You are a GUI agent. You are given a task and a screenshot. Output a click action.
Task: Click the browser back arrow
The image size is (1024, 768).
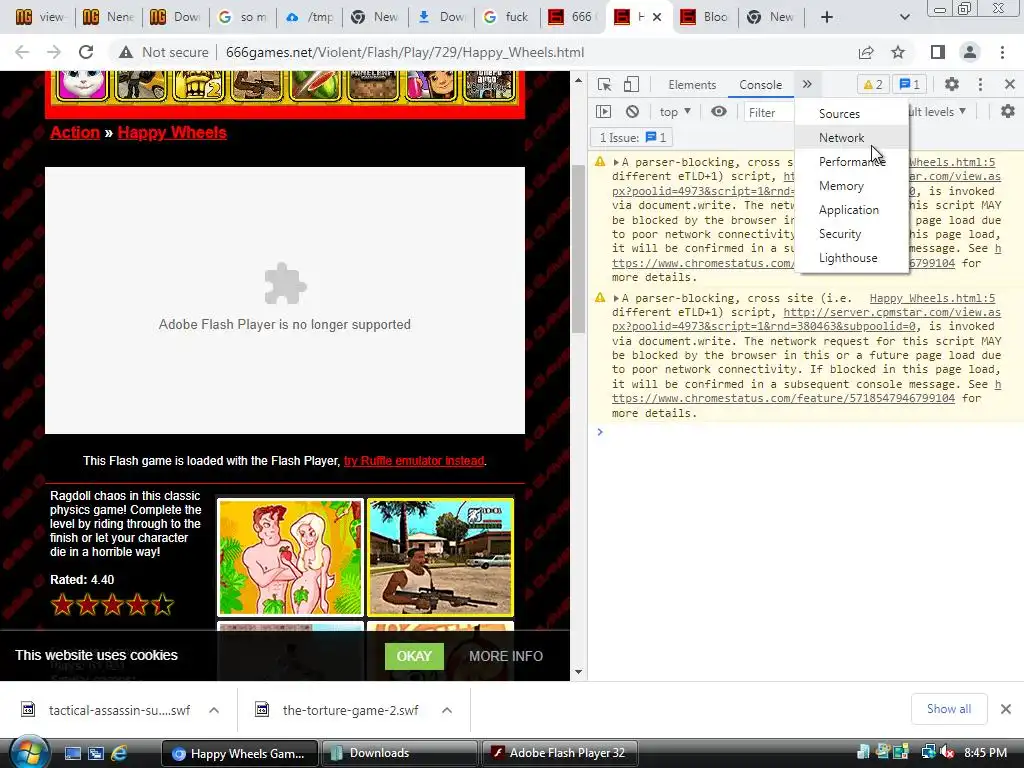[x=22, y=52]
